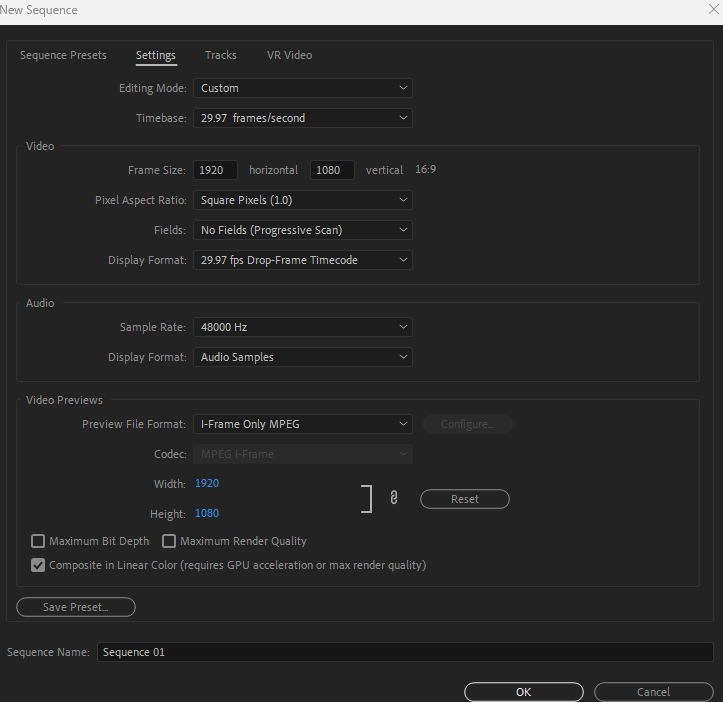Image resolution: width=723 pixels, height=702 pixels.
Task: Click the preview Width value 1920
Action: pos(207,483)
